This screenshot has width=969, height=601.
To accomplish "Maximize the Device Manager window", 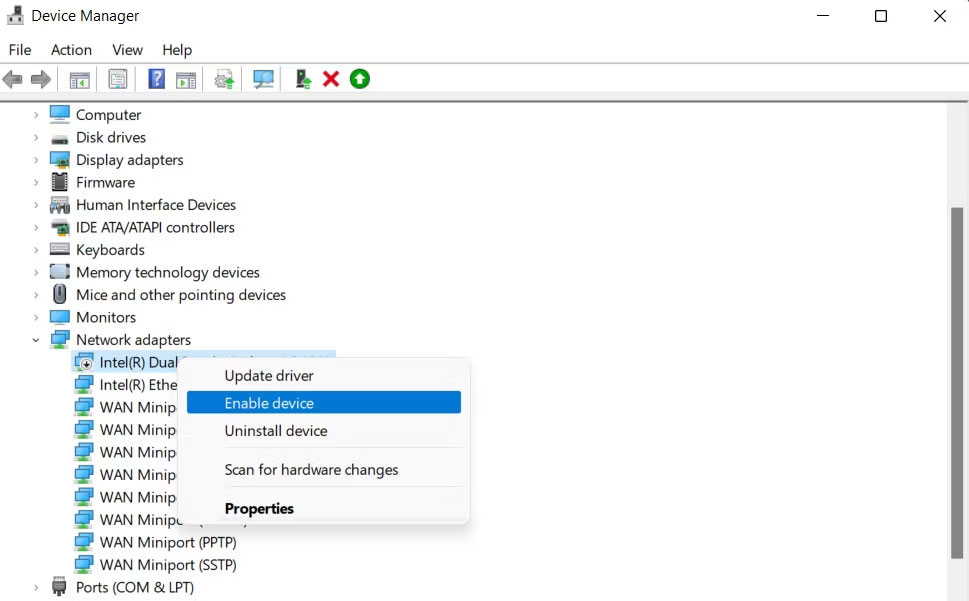I will [881, 15].
